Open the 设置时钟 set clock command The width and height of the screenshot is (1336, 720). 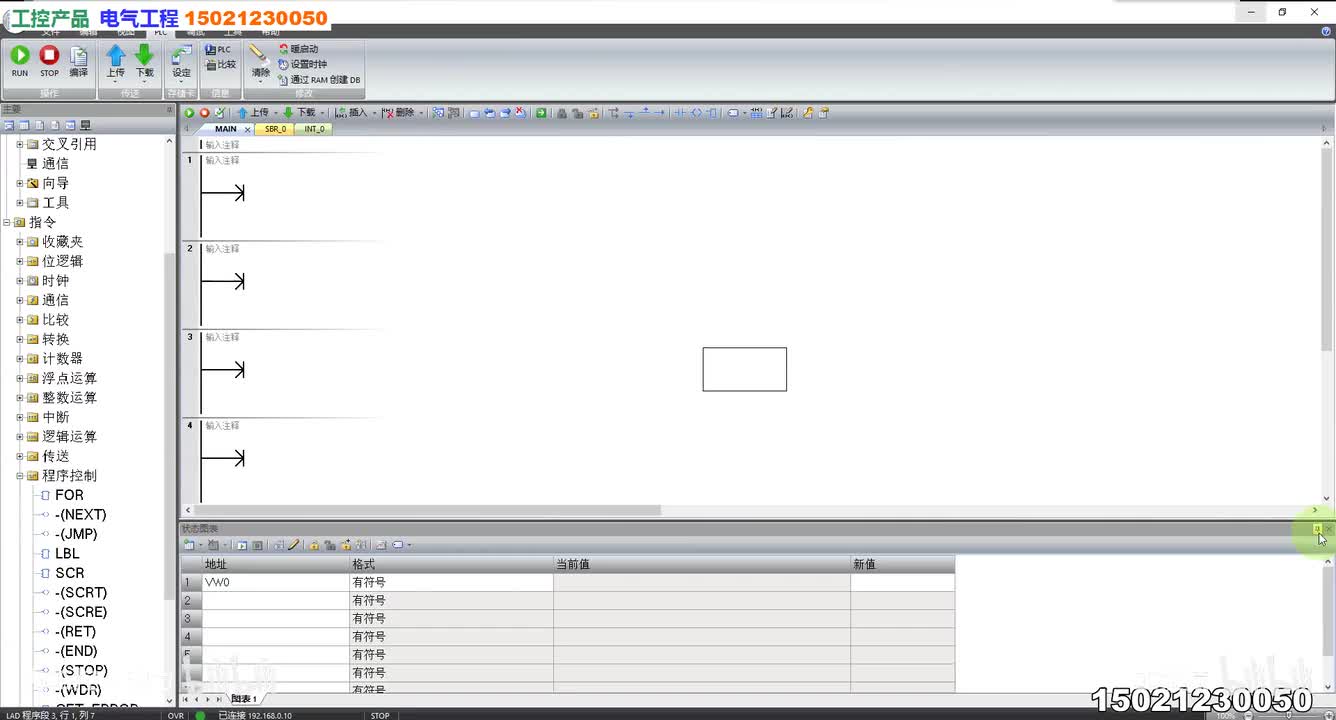pos(302,64)
